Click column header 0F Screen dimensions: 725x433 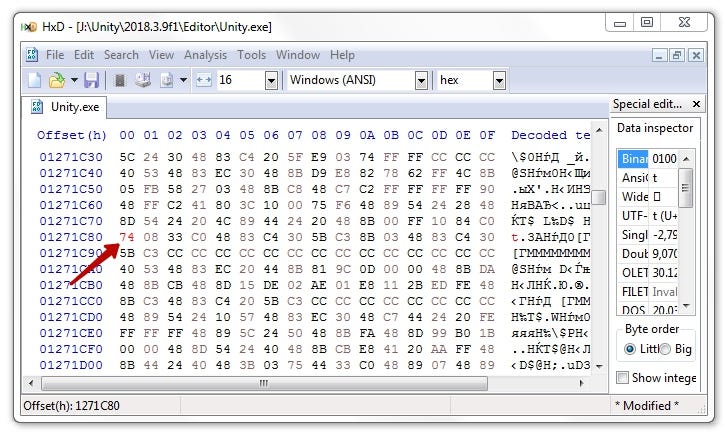tap(486, 135)
